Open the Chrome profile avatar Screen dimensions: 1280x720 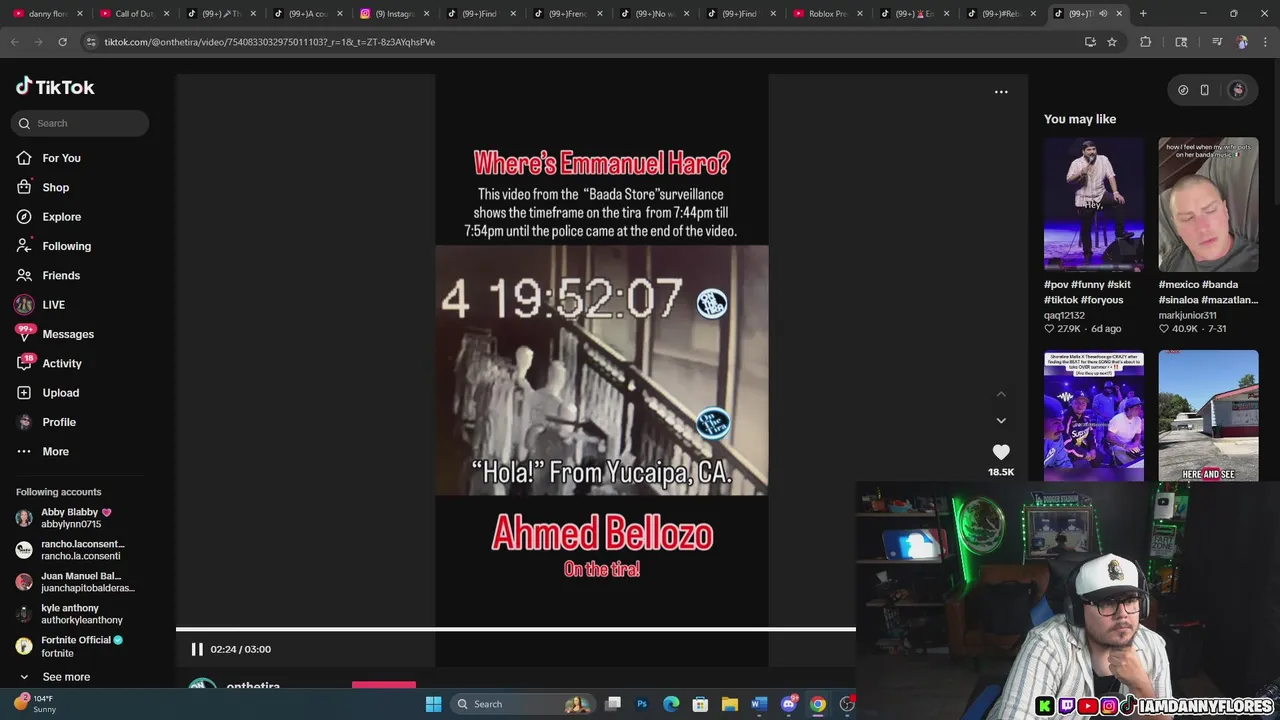coord(1242,42)
